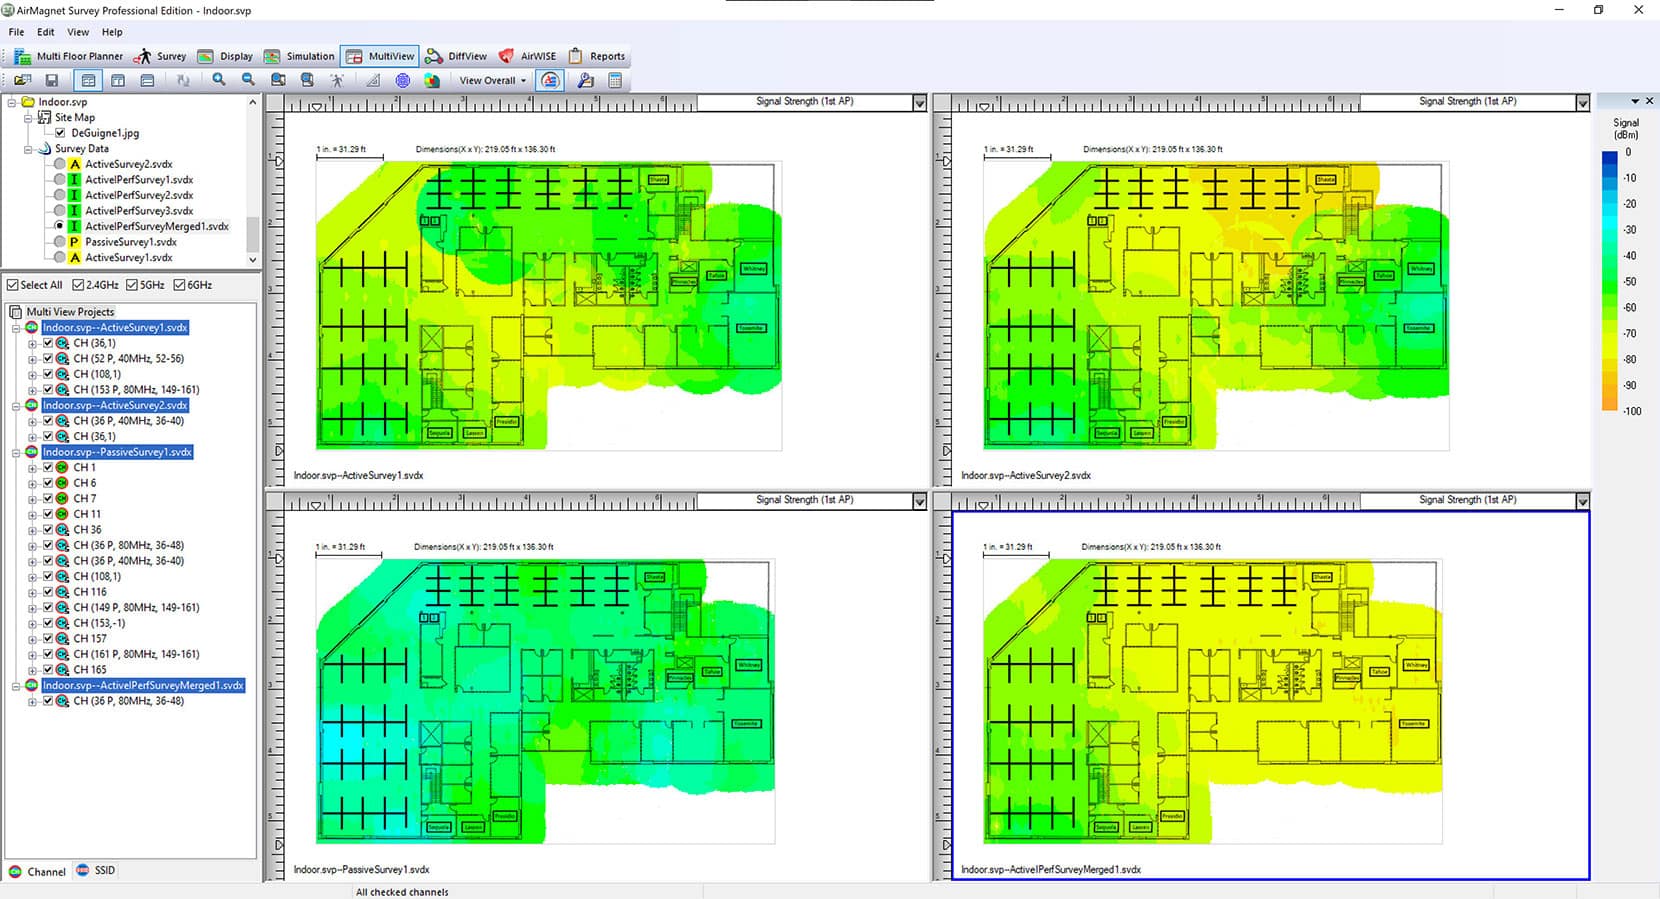This screenshot has height=899, width=1660.
Task: Toggle the 2.4GHz band checkbox
Action: click(x=78, y=285)
